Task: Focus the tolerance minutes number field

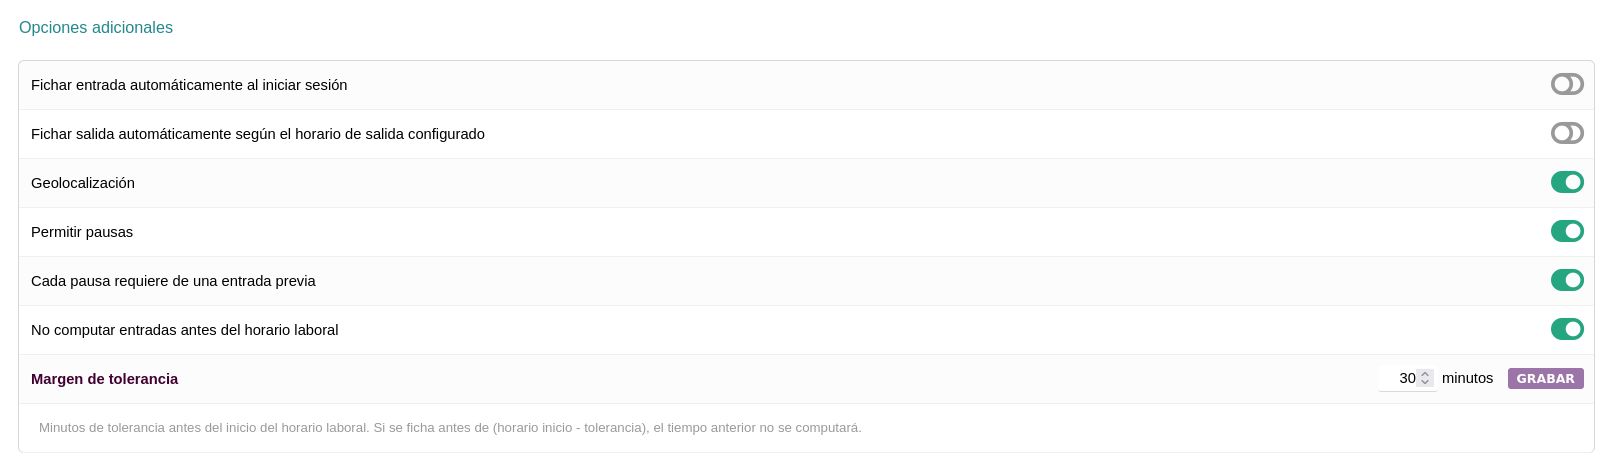Action: tap(1398, 379)
